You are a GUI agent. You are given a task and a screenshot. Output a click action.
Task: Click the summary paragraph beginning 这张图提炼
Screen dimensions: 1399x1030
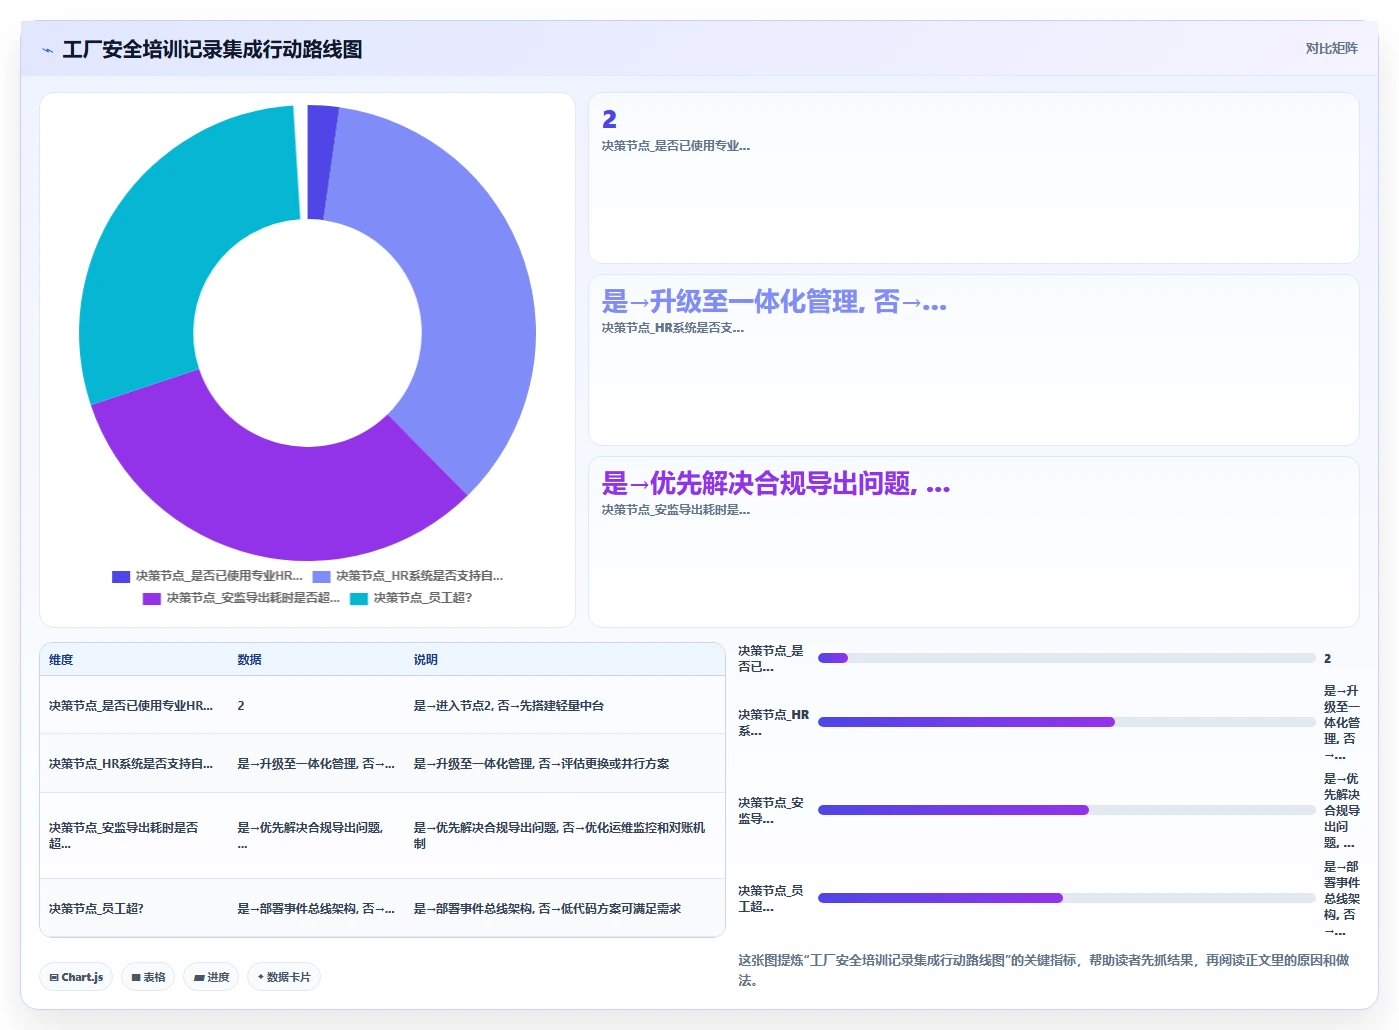[x=1044, y=970]
